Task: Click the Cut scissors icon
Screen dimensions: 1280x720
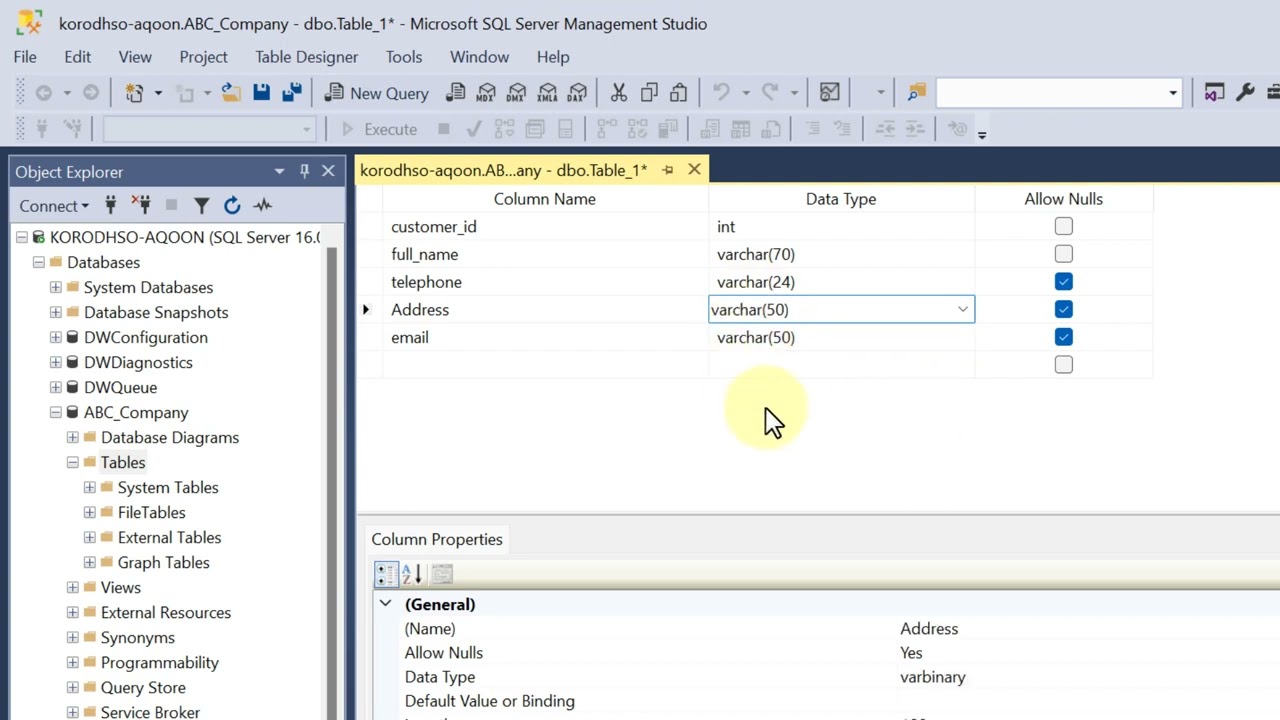Action: (618, 93)
